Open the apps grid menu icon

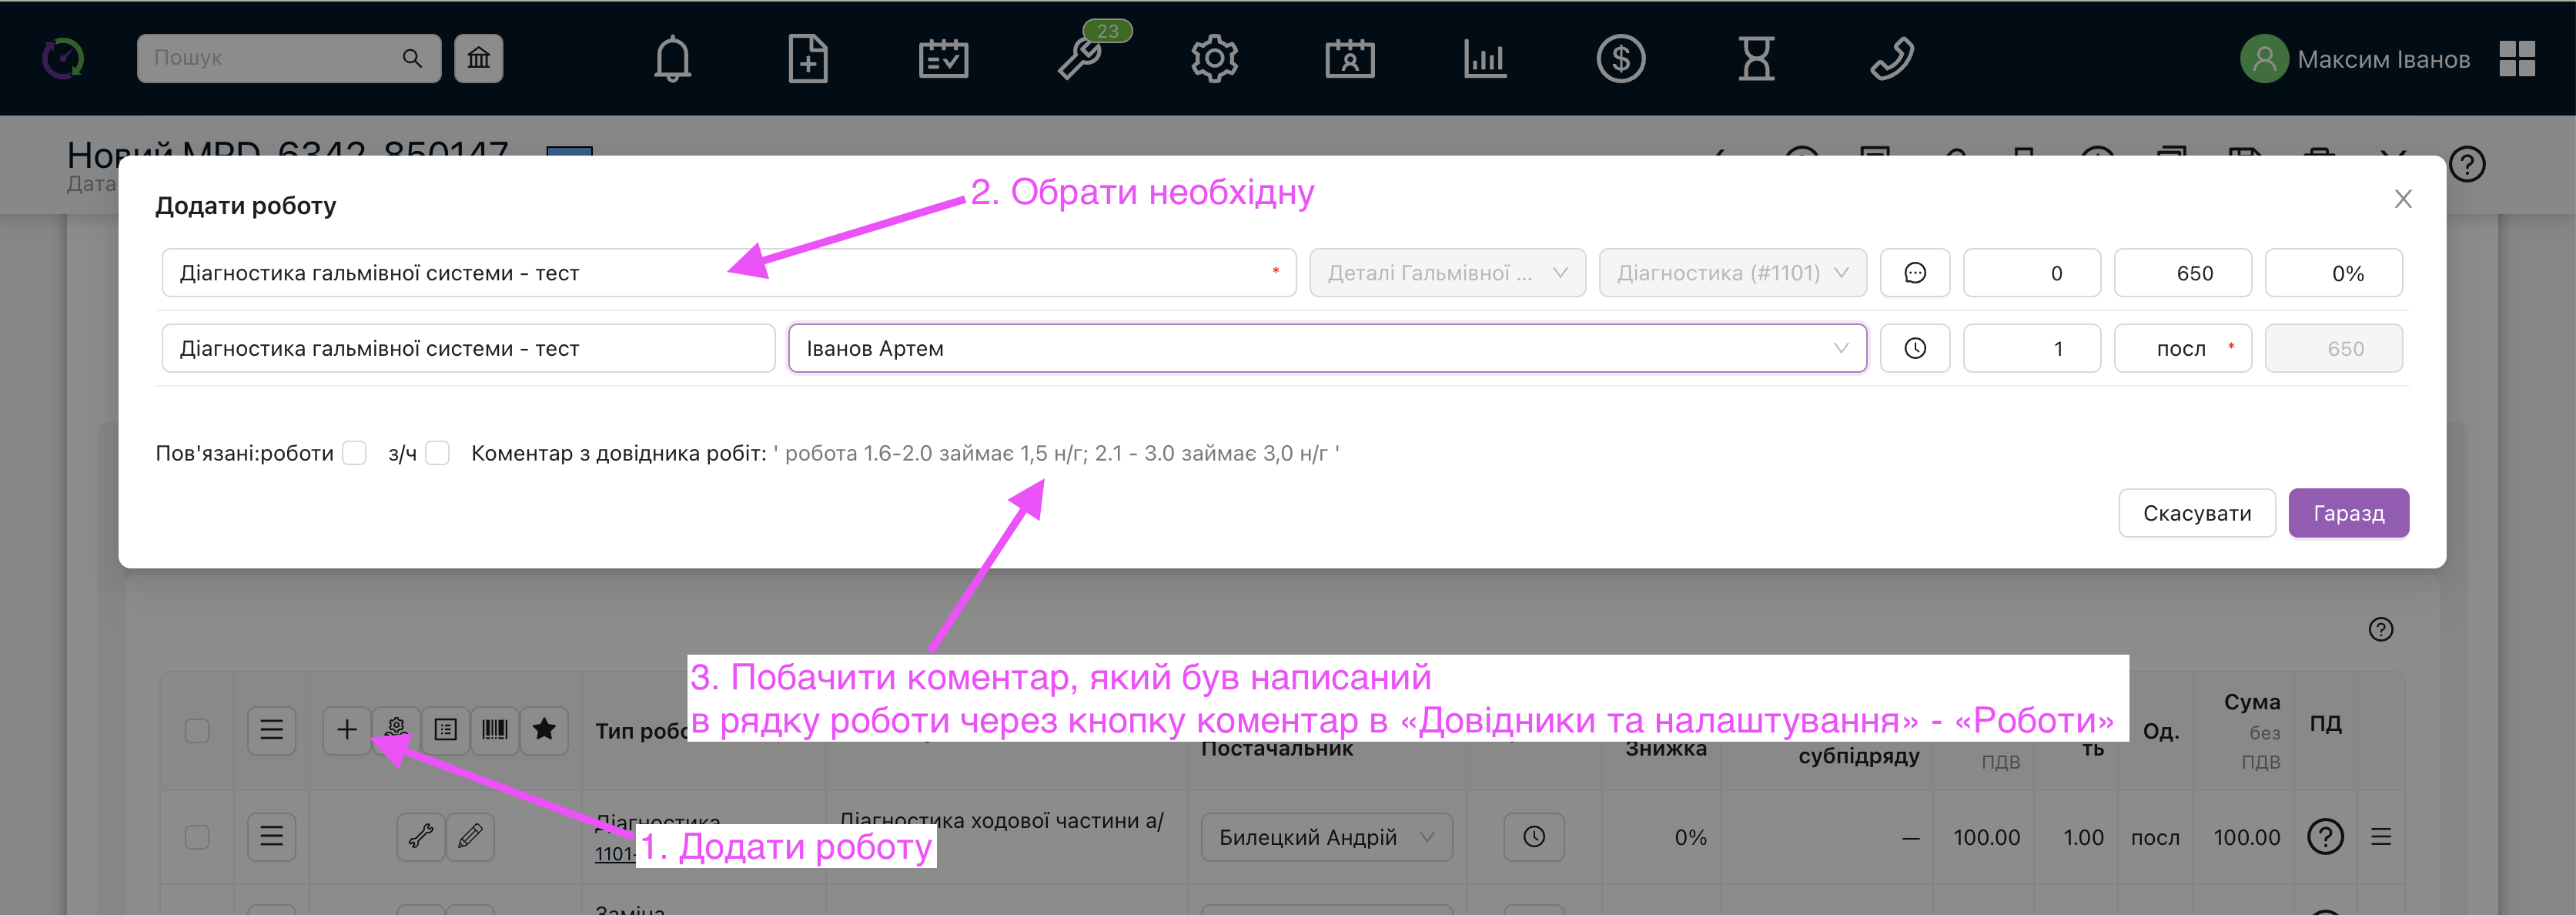coord(2516,59)
